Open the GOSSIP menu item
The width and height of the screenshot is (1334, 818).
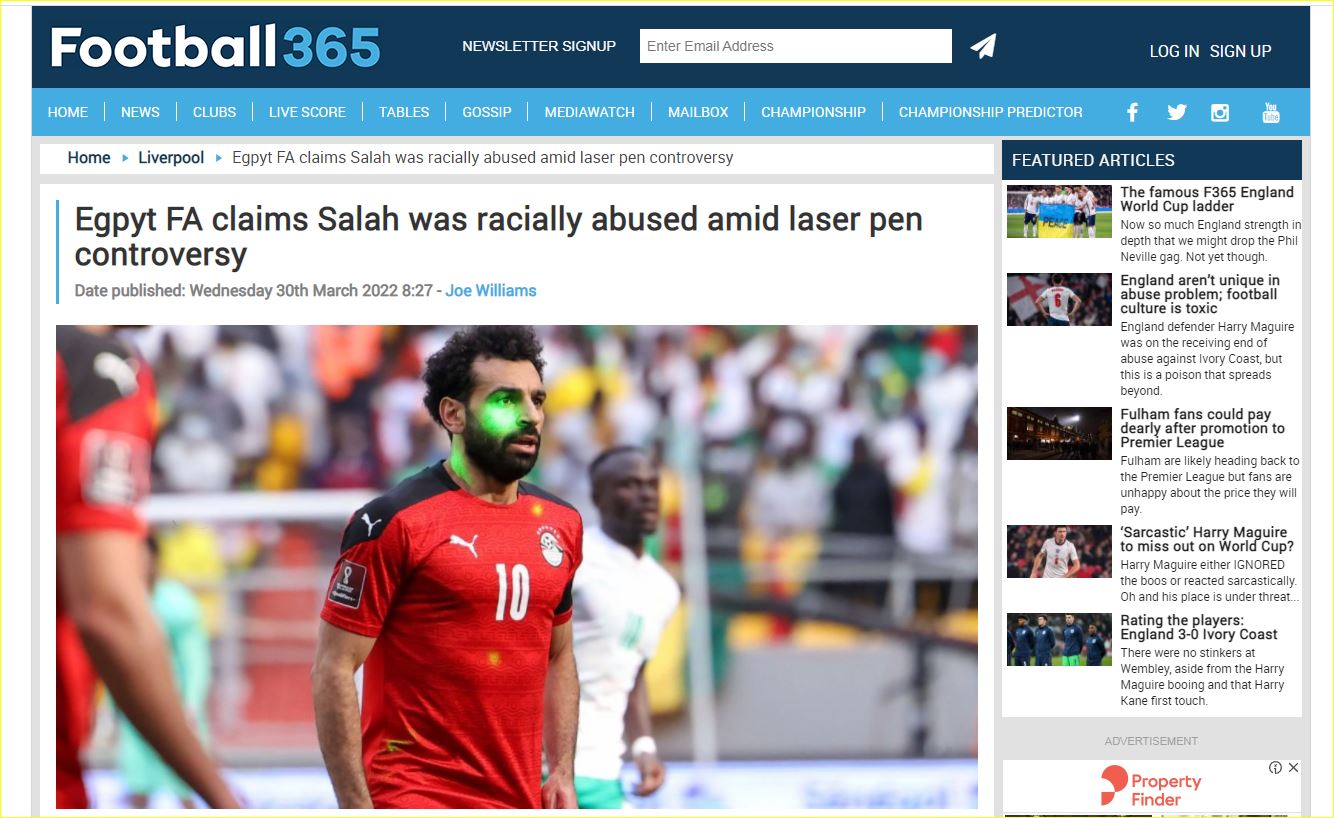click(487, 112)
